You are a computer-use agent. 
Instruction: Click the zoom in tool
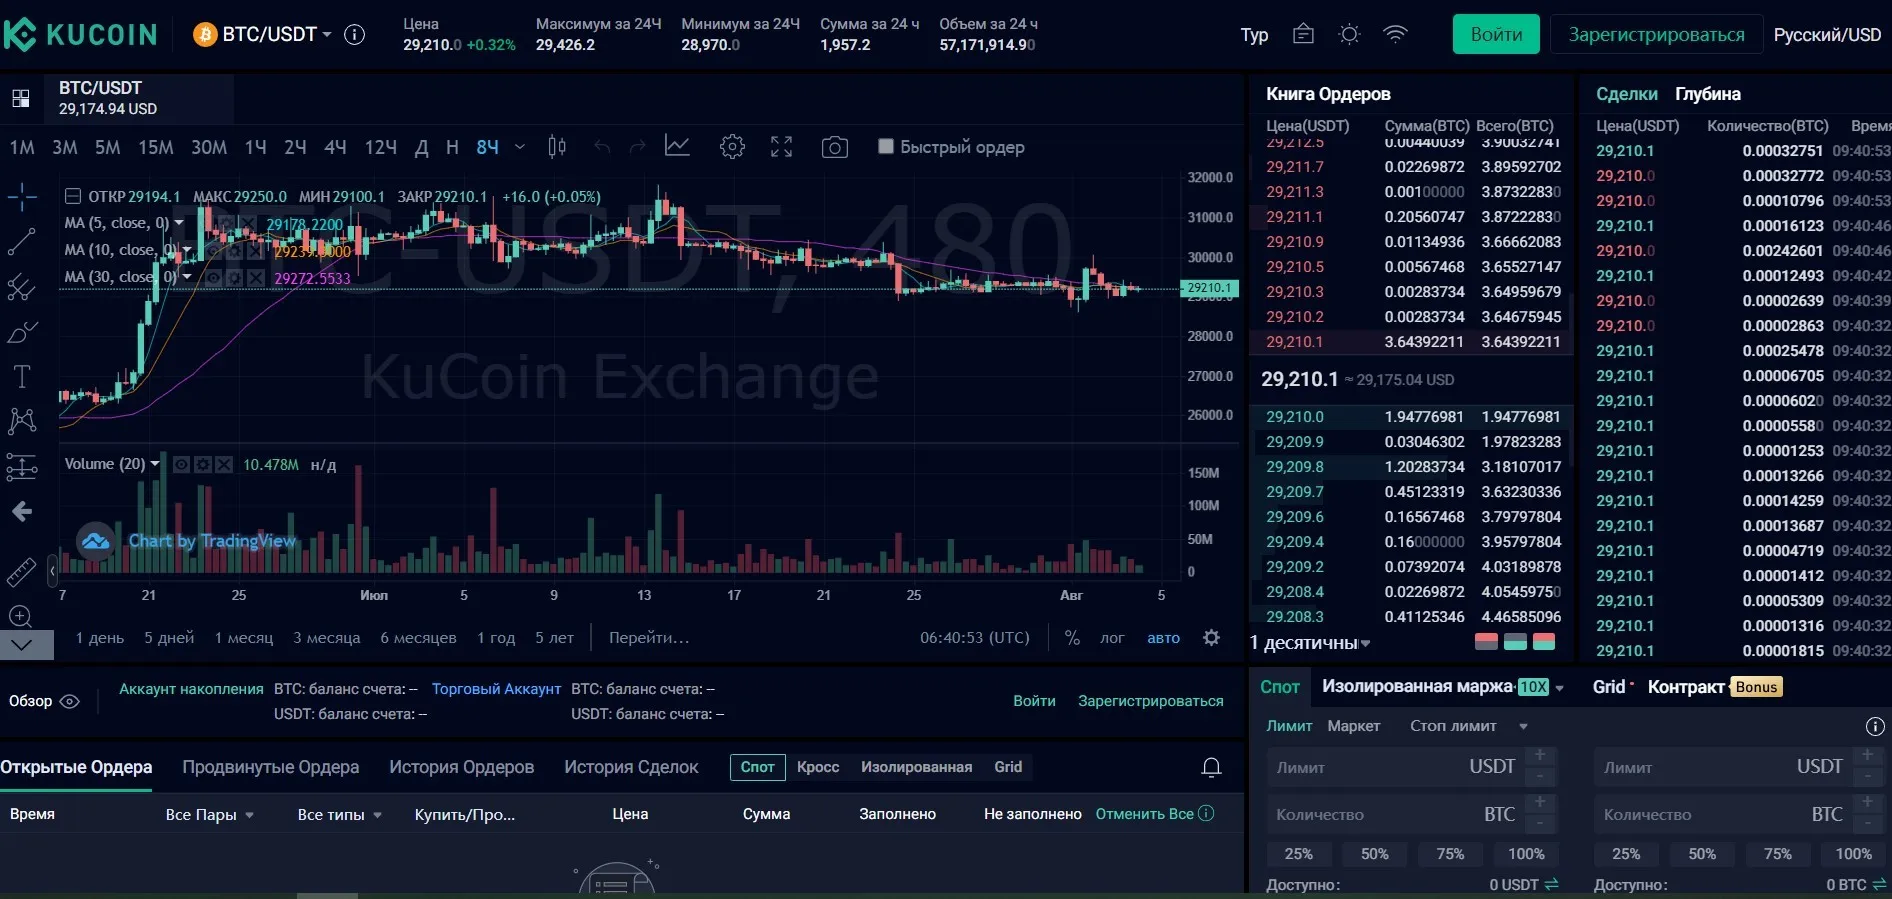(x=21, y=616)
